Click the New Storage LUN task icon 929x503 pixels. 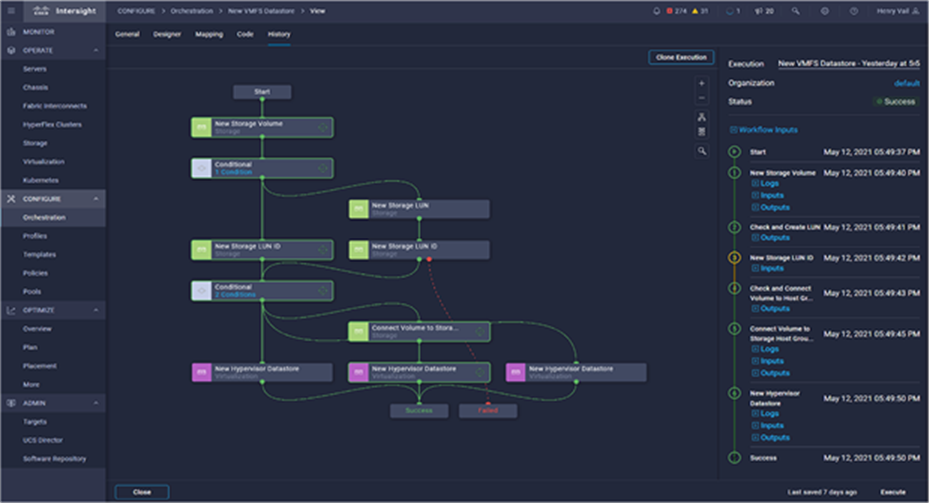click(x=358, y=209)
